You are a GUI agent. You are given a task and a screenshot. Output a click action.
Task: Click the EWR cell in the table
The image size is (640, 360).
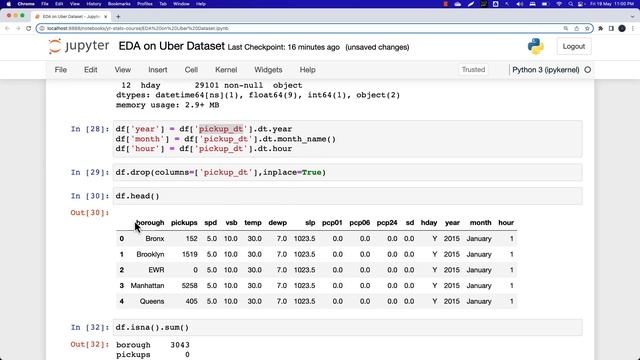[156, 270]
